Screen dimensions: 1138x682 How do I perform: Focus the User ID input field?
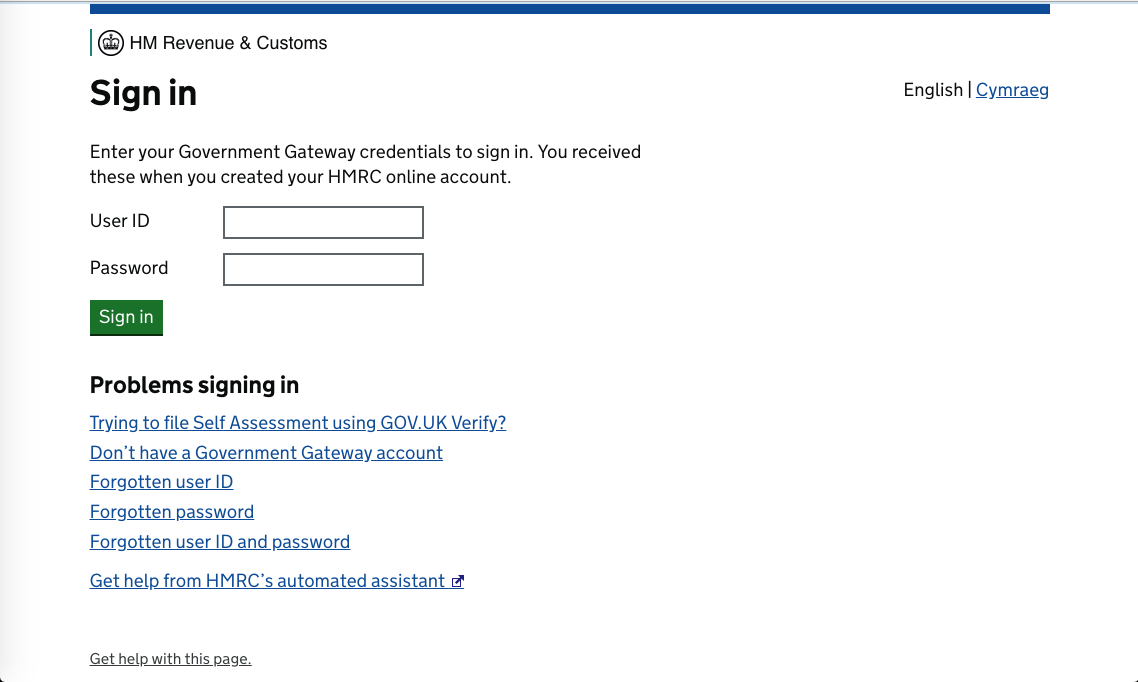[x=322, y=222]
